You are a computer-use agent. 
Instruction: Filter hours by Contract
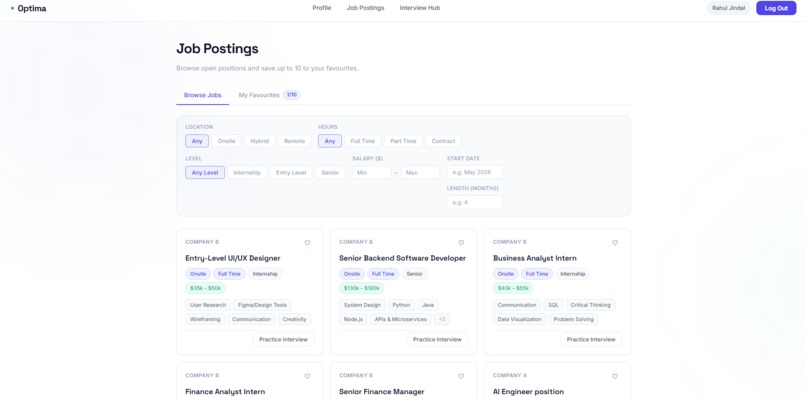444,141
